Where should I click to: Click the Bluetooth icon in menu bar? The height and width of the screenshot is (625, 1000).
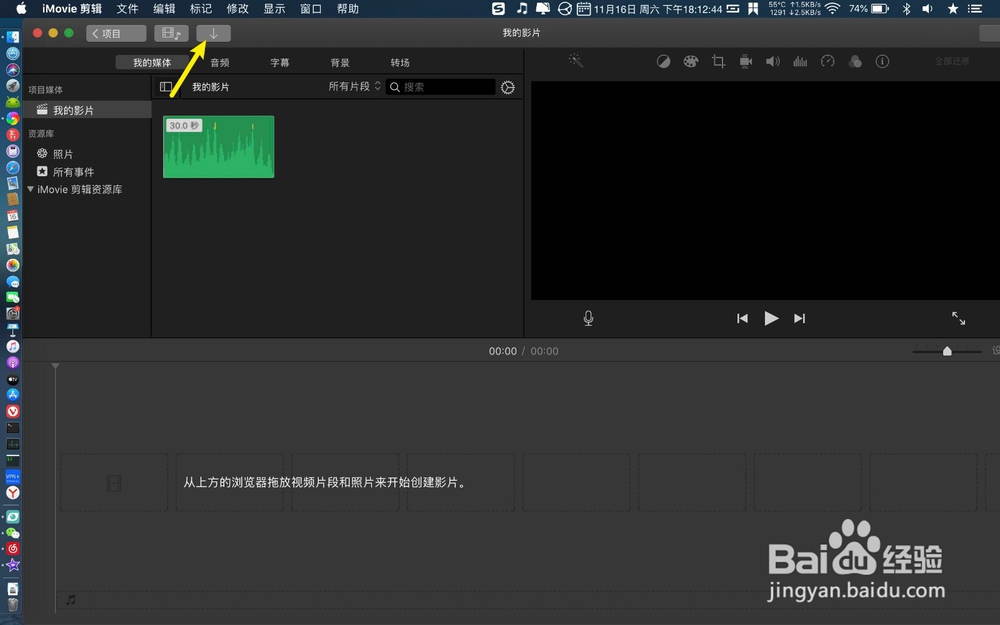(x=906, y=8)
